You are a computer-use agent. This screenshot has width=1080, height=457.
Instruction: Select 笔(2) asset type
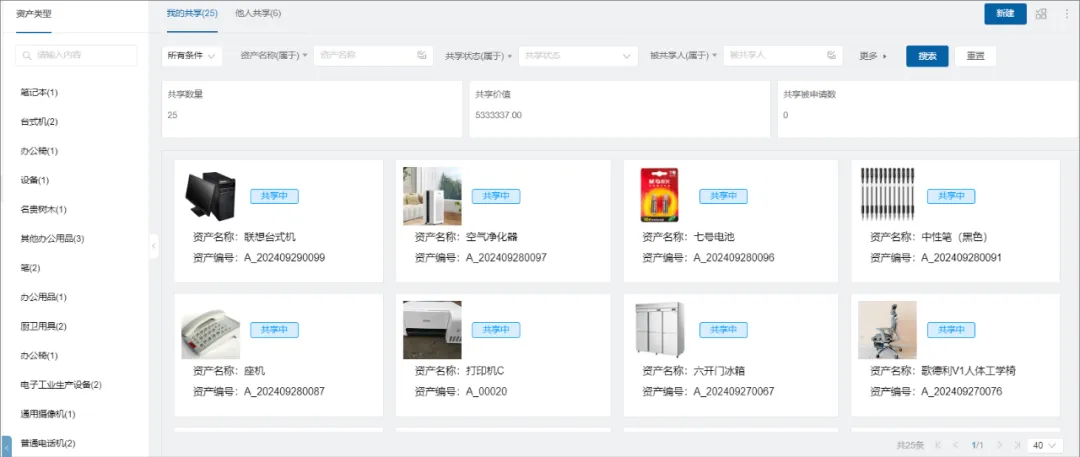point(30,267)
